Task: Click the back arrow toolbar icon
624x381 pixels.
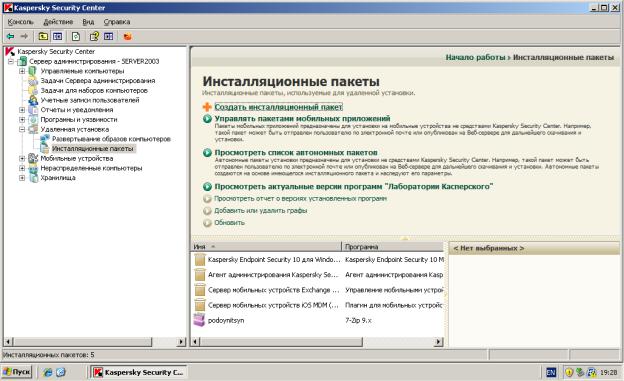Action: click(x=10, y=37)
